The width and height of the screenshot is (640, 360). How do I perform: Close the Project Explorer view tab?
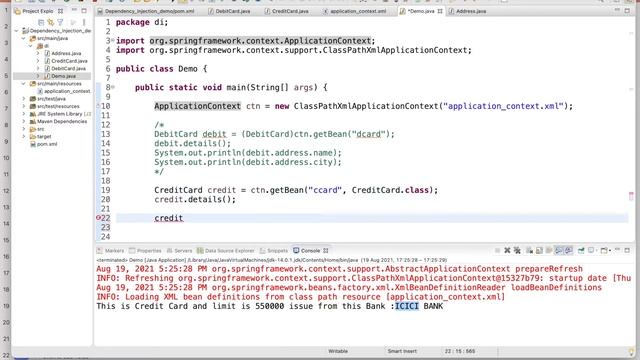(x=60, y=11)
